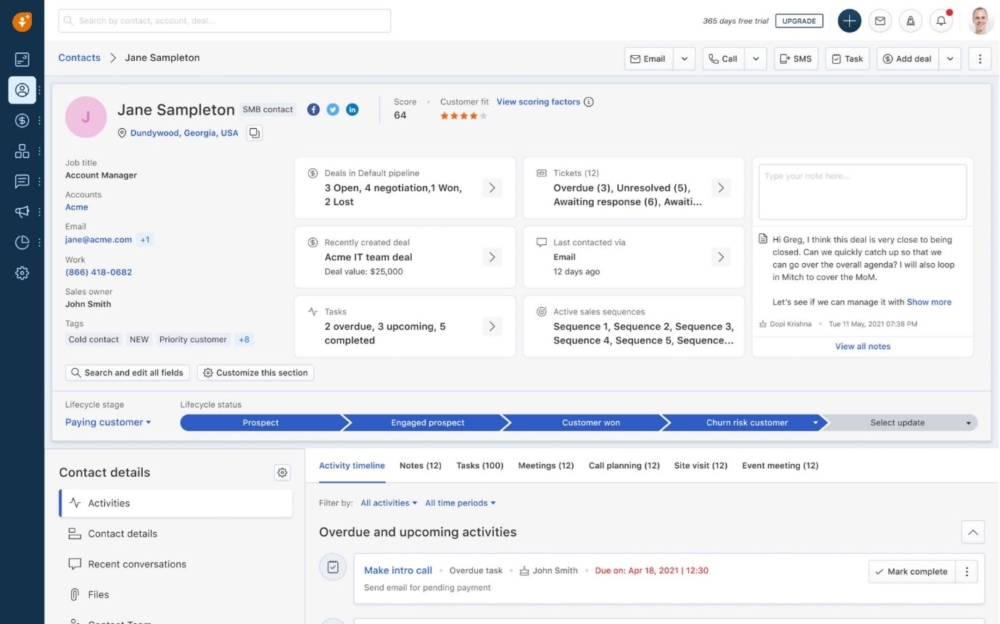Open the All time periods filter
This screenshot has height=624, width=1000.
tap(460, 503)
